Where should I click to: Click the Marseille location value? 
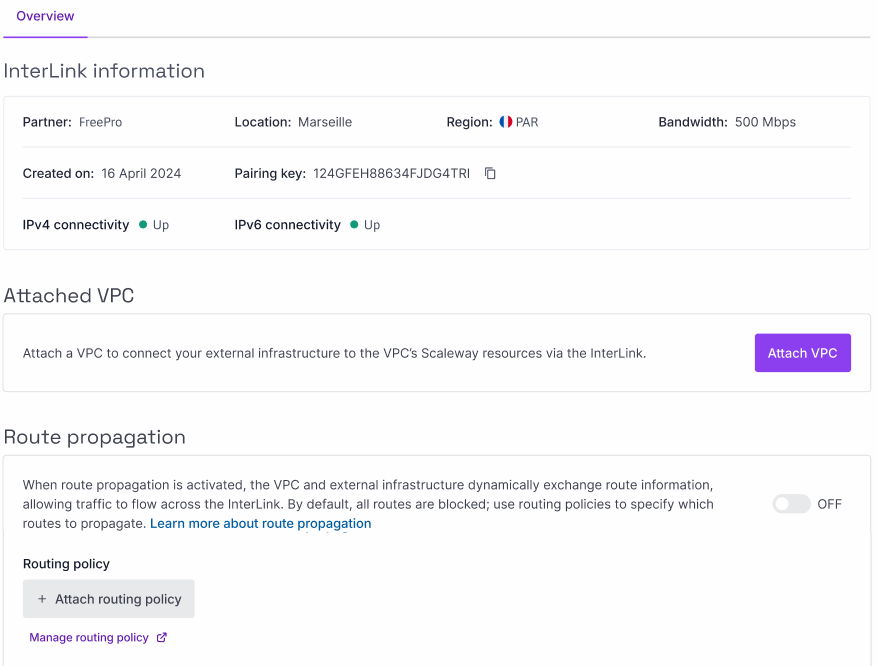[324, 122]
